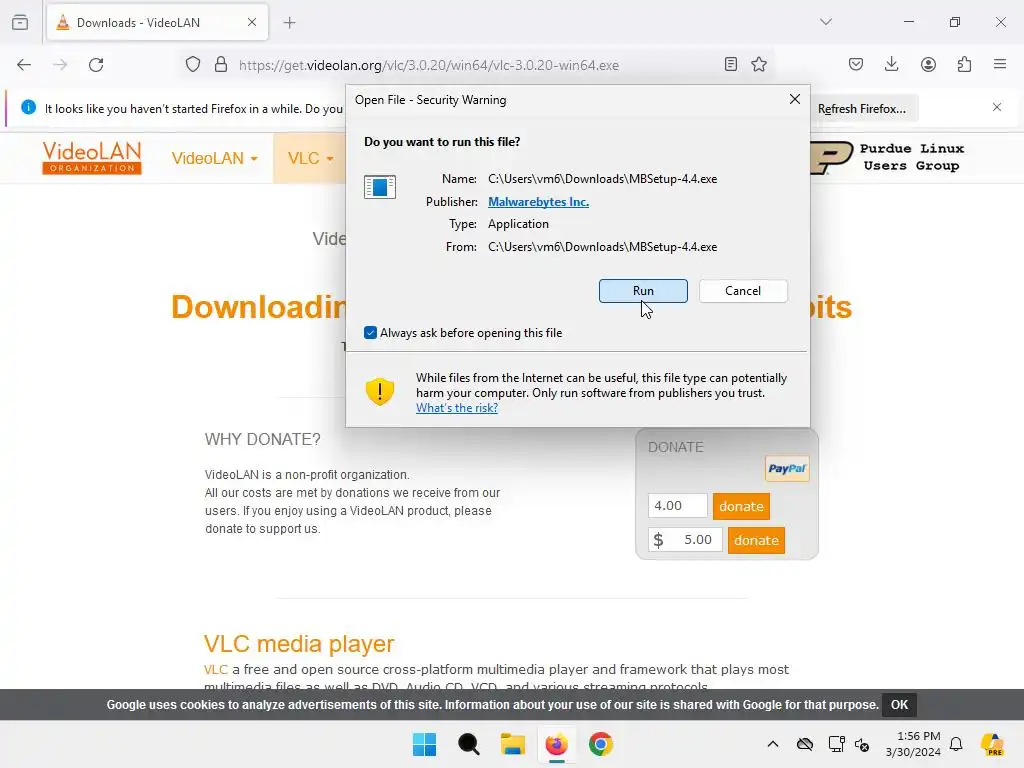Screen dimensions: 1024x768
Task: Click the Purdue Linux Users Group logo
Action: coord(888,157)
